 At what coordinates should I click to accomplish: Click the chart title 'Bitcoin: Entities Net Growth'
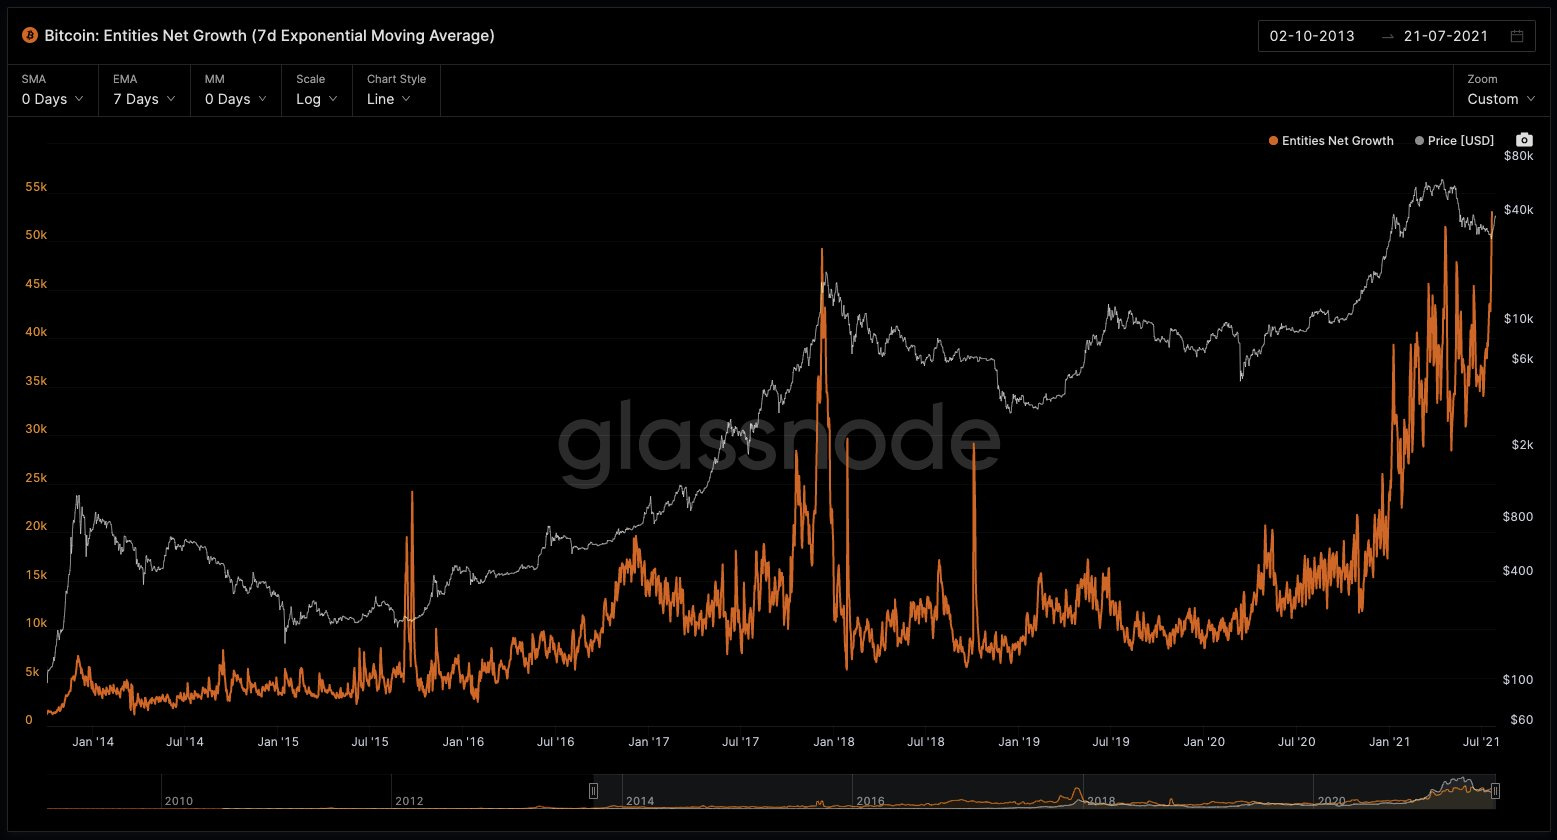pyautogui.click(x=270, y=36)
